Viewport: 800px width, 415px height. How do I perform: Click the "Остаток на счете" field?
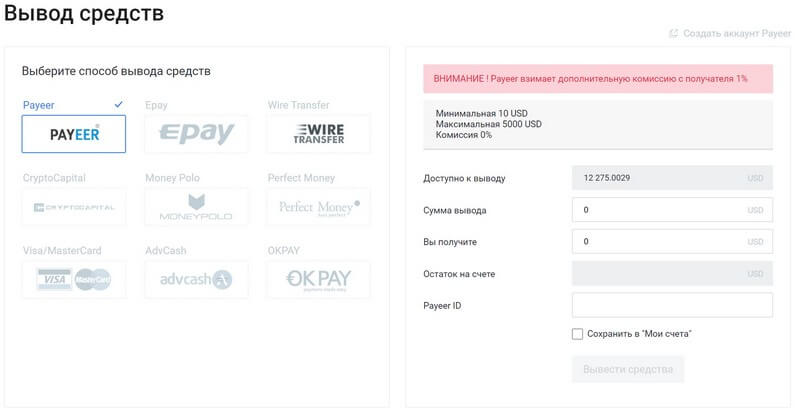pyautogui.click(x=672, y=273)
